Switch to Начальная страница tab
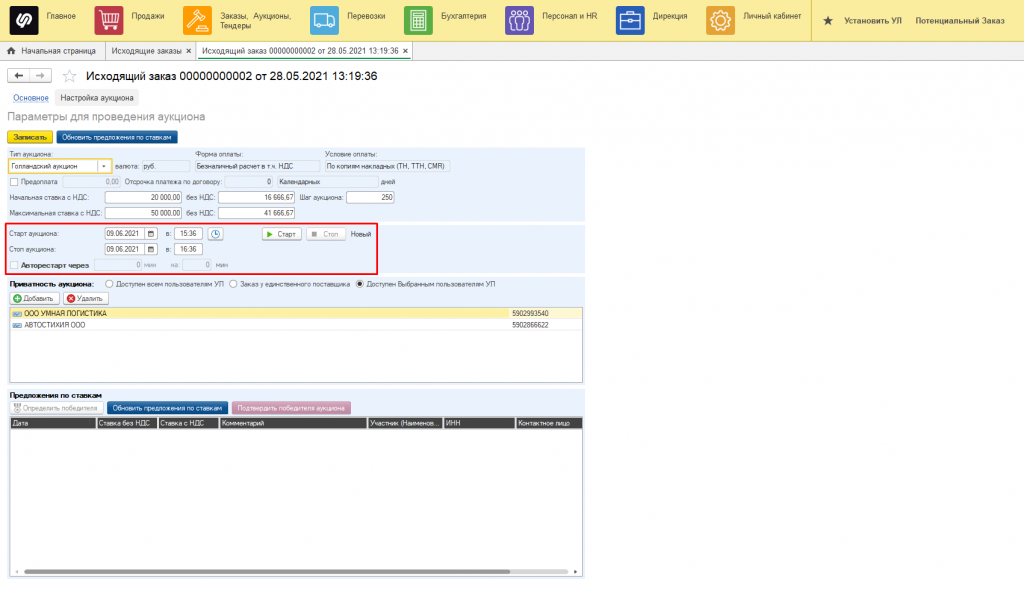 click(x=52, y=51)
